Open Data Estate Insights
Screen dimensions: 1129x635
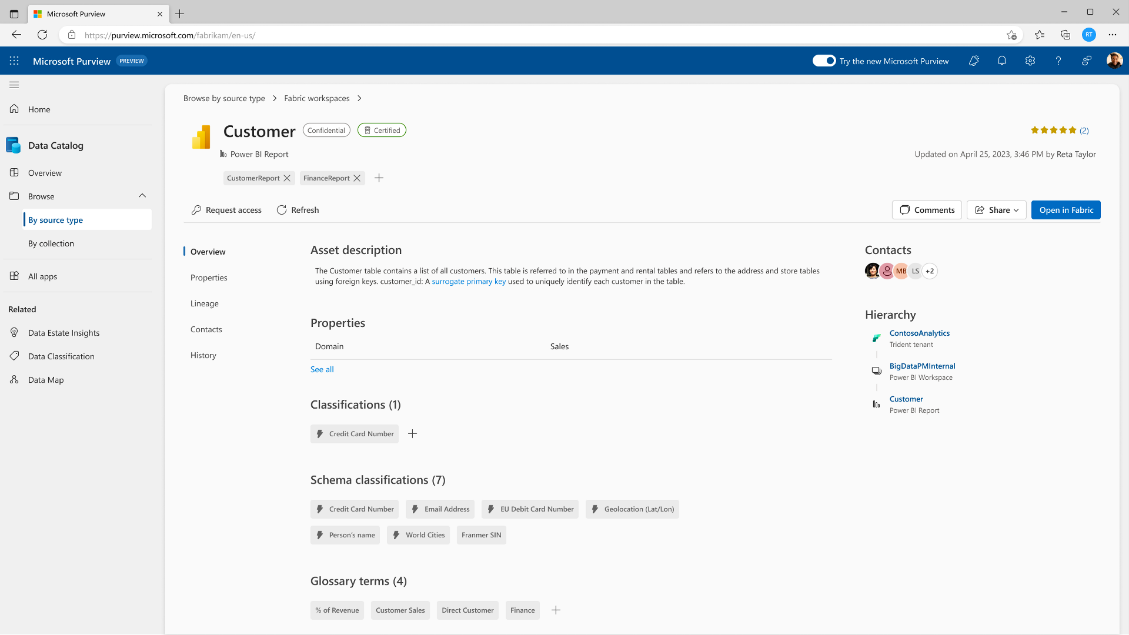coord(63,333)
